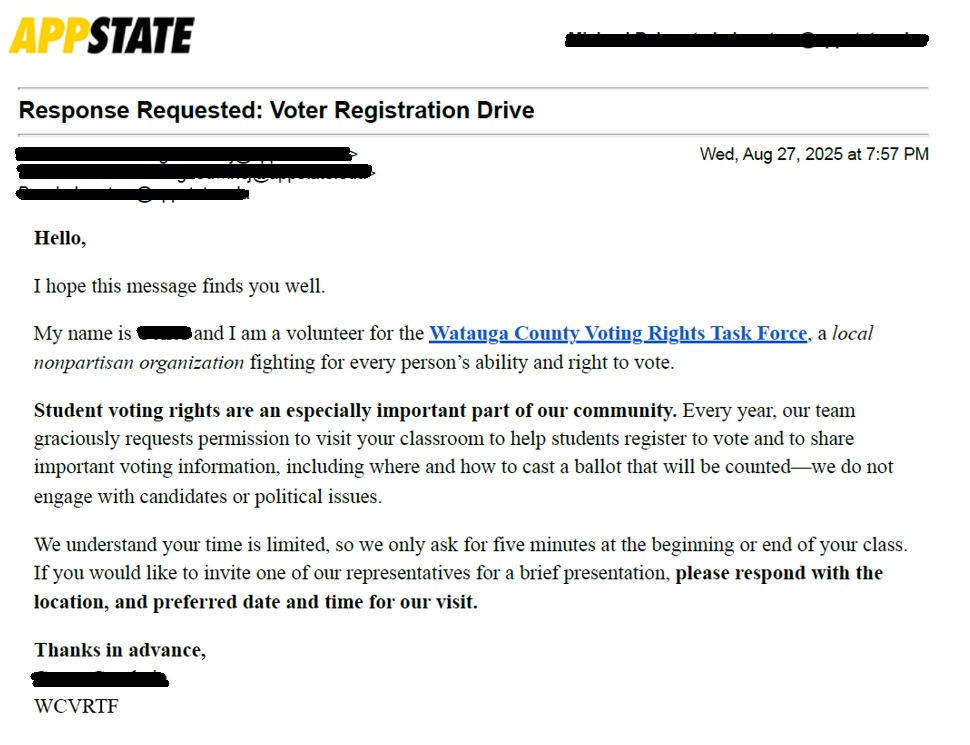Click the bold 'please respond with the location' text
This screenshot has width=970, height=745.
(x=779, y=574)
